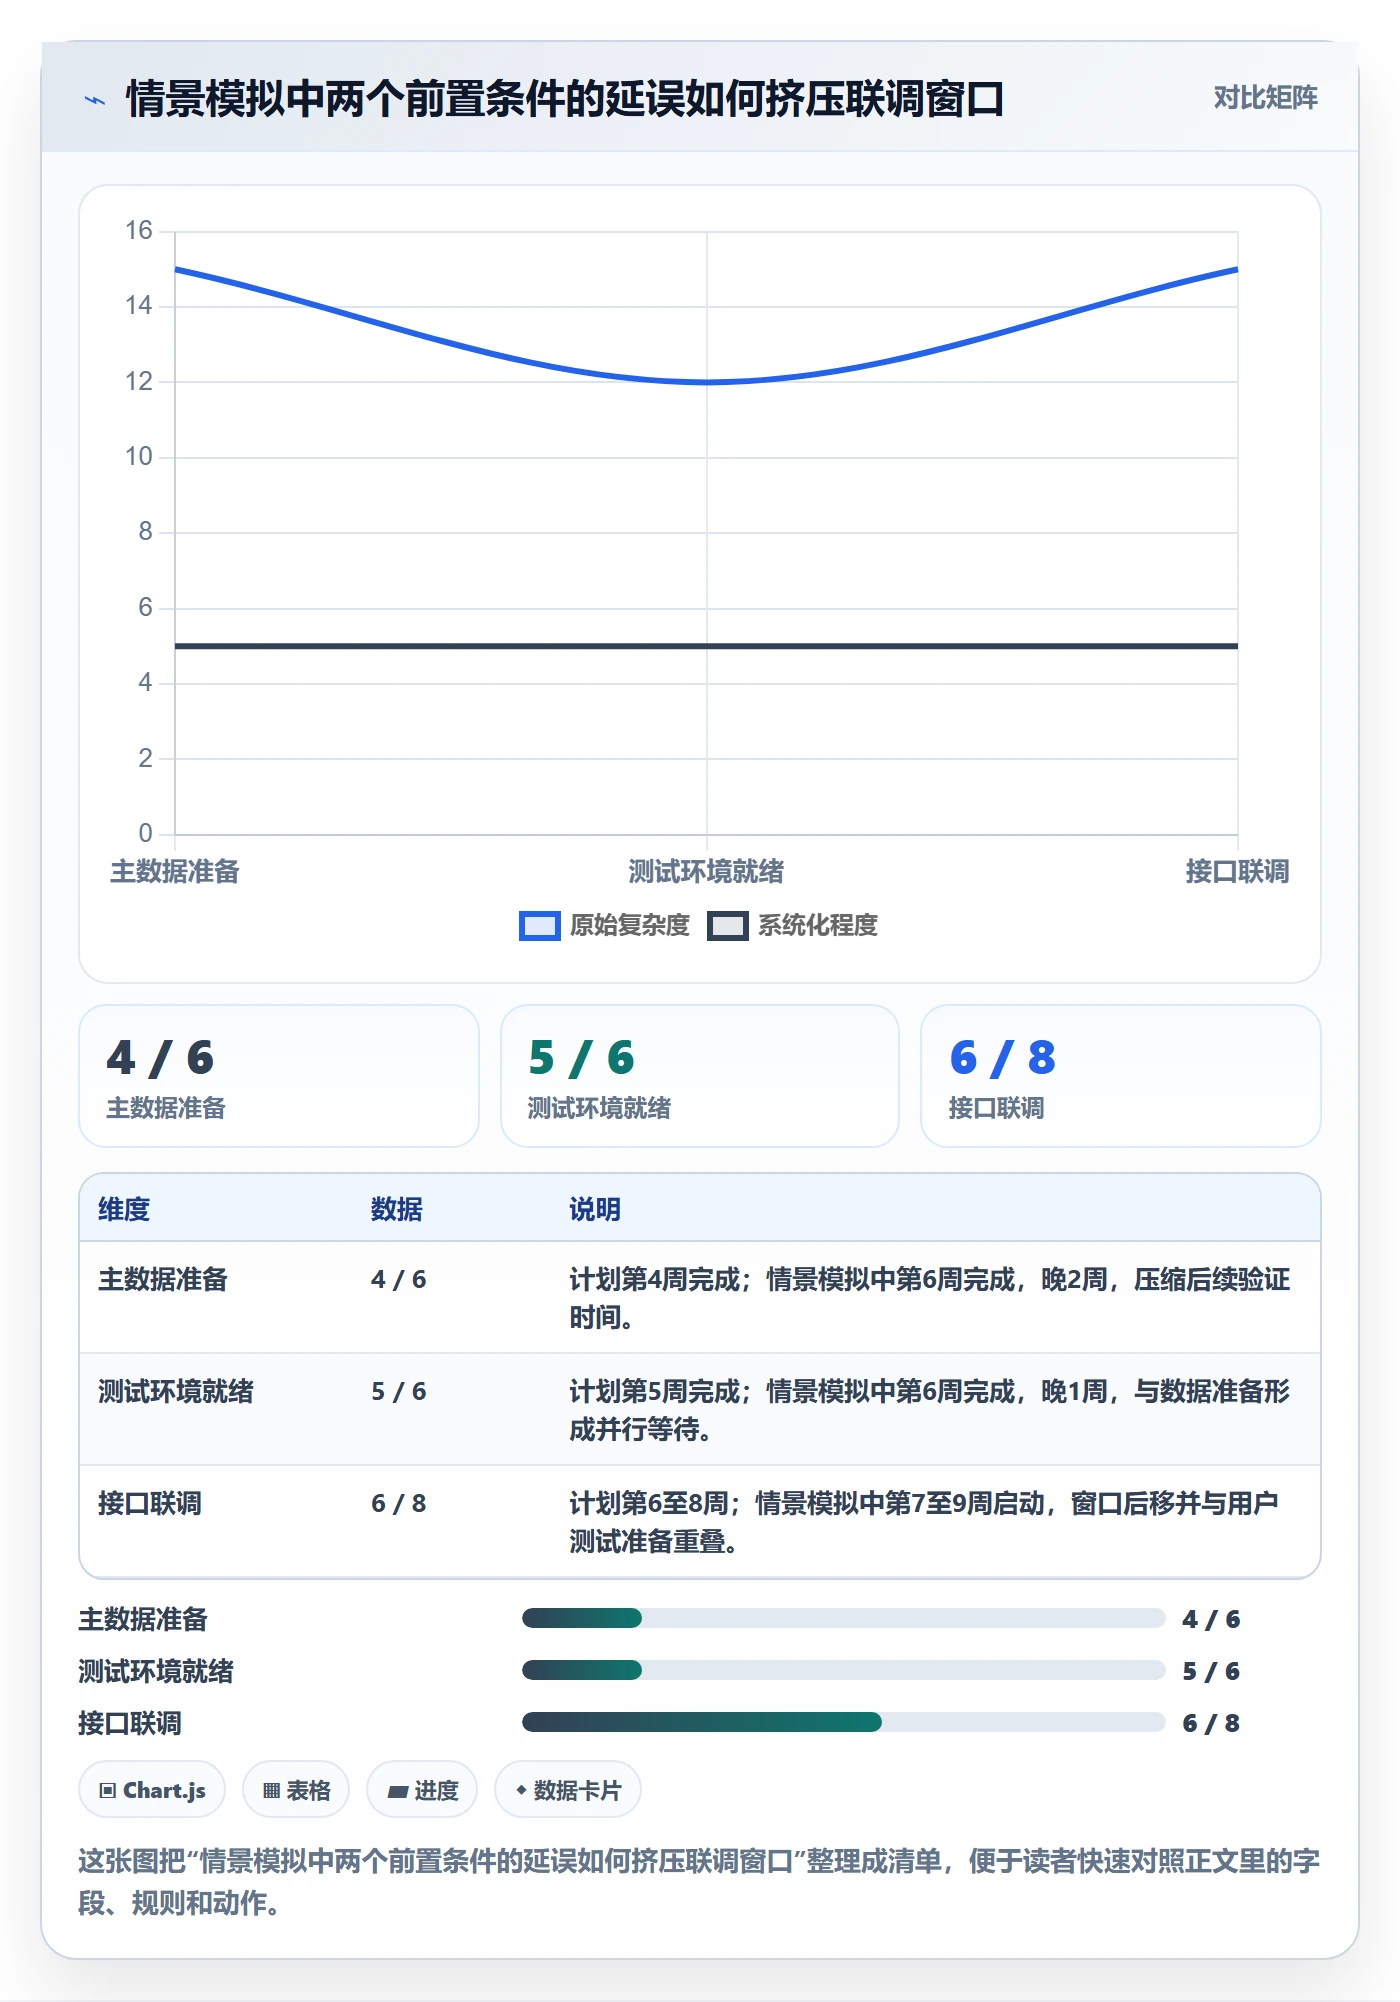Click the 数据 column header
The image size is (1400, 2002).
(397, 1209)
